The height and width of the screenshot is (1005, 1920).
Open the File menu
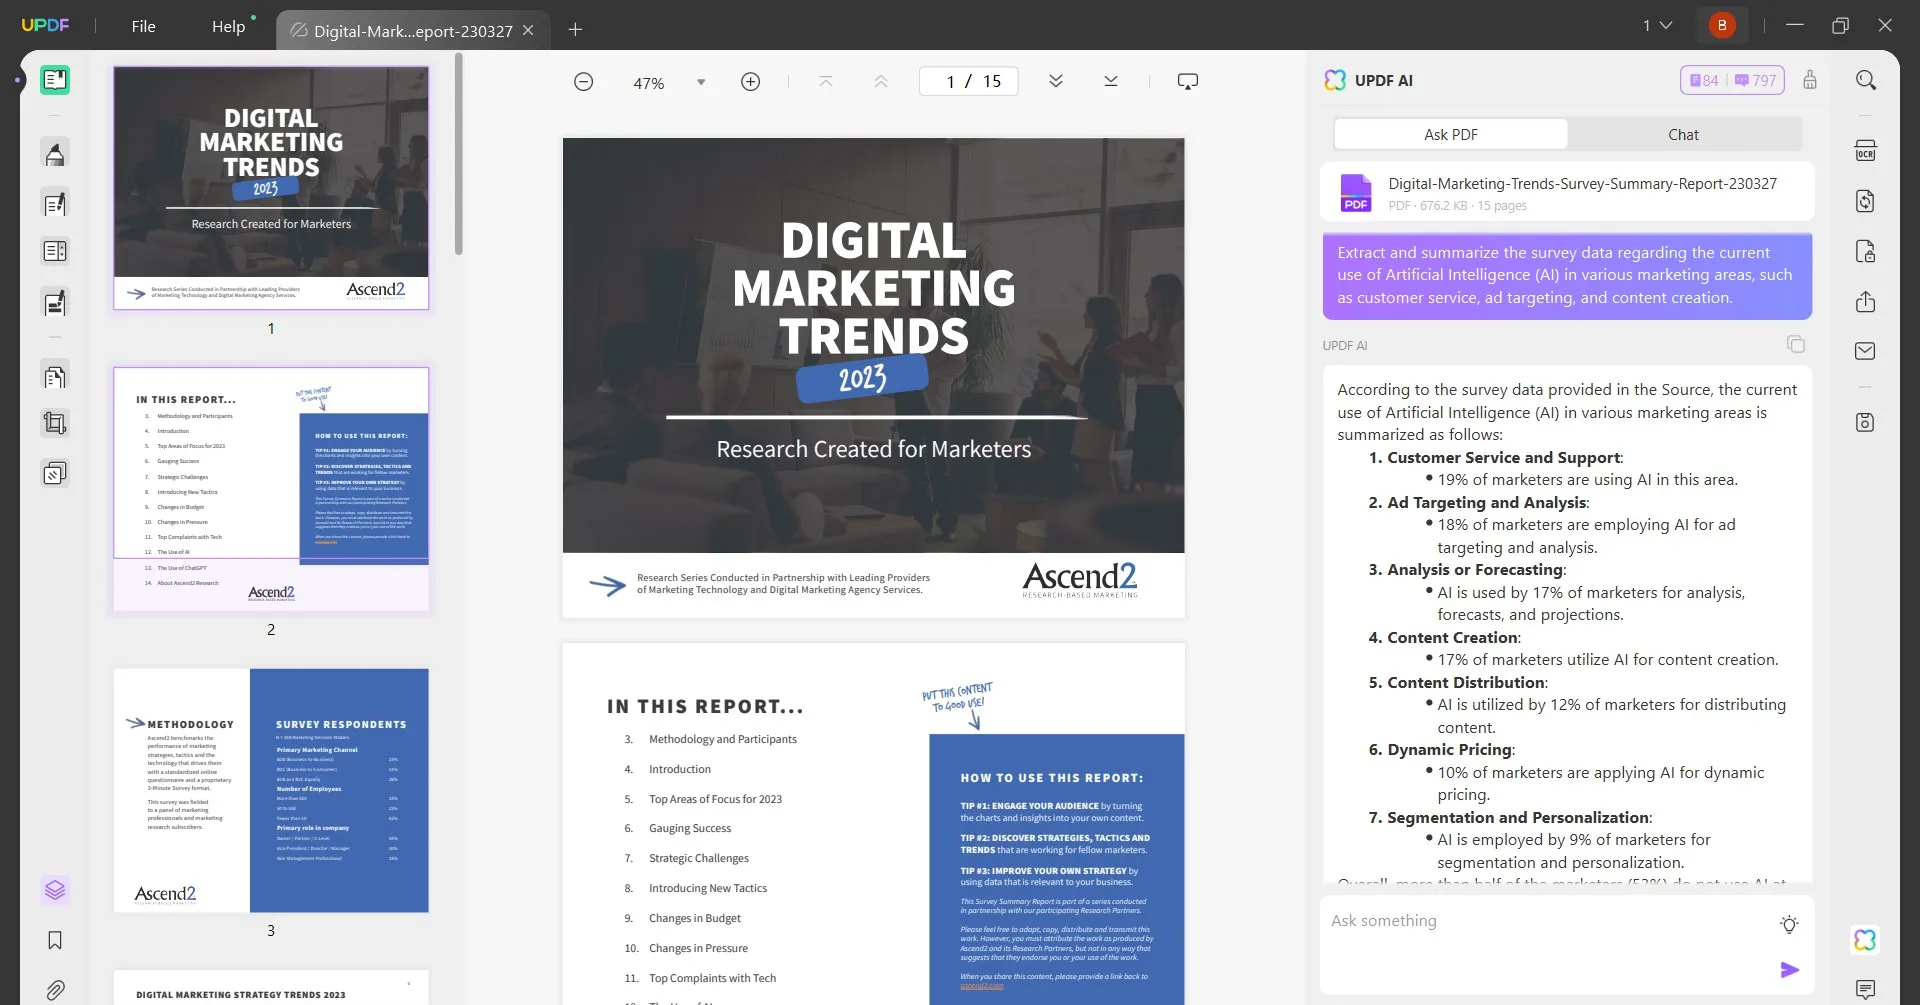coord(143,27)
